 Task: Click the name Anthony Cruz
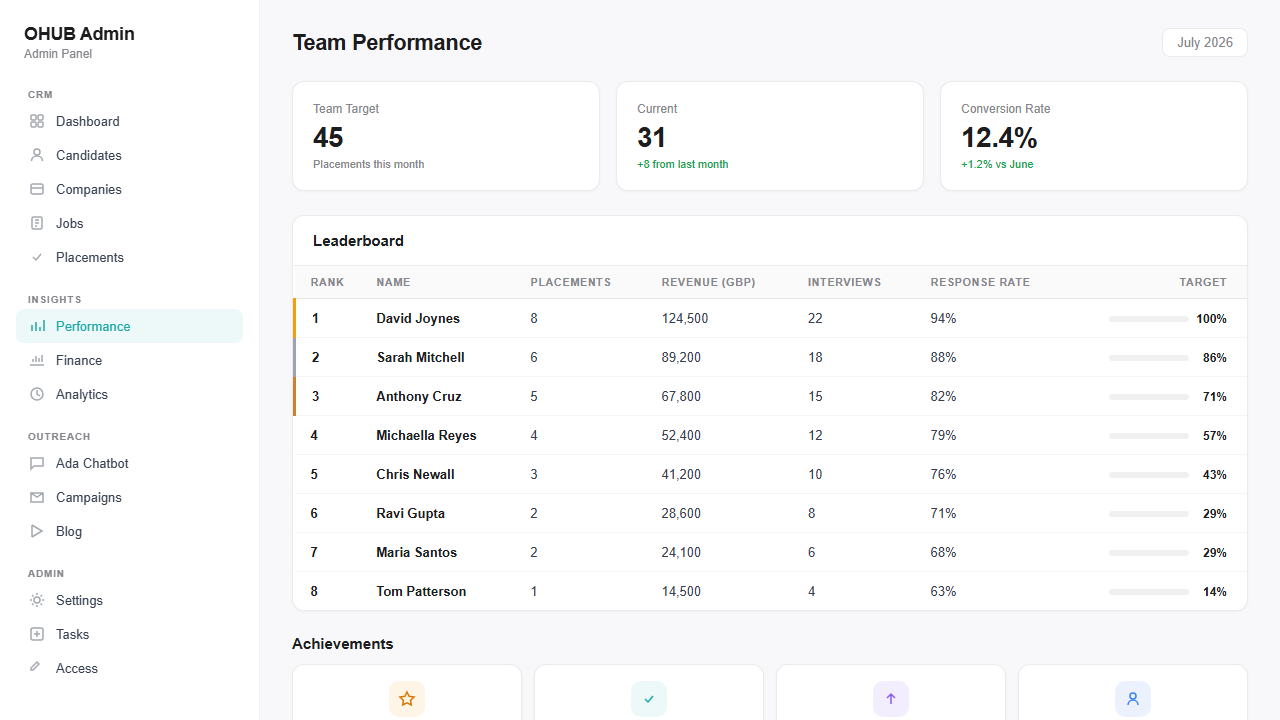(419, 396)
